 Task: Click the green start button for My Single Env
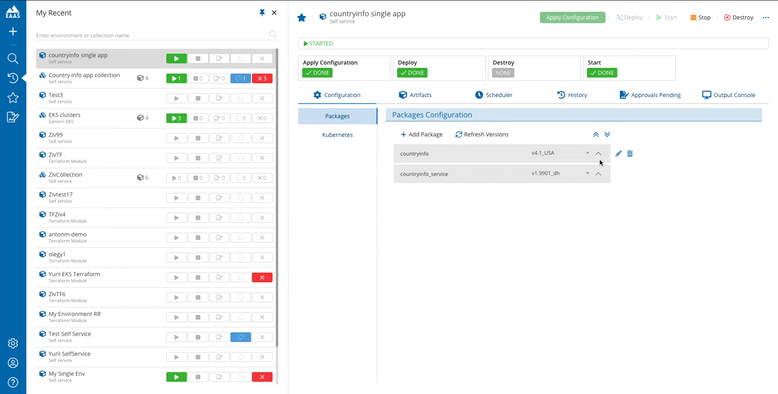(x=176, y=377)
